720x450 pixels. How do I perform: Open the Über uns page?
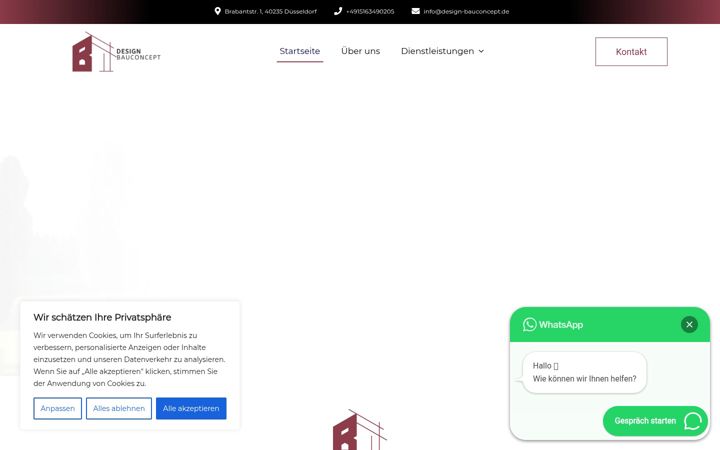click(360, 51)
